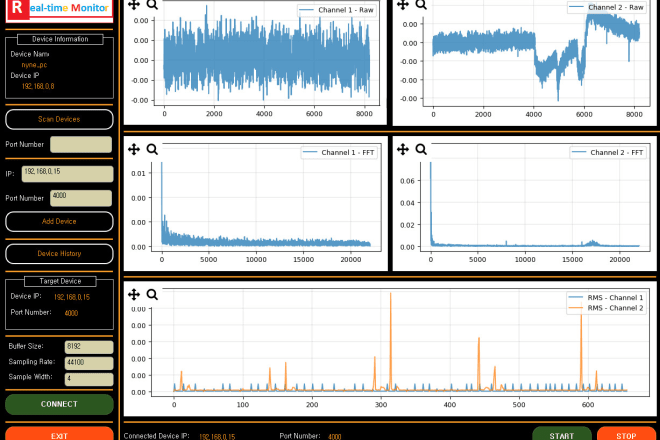
Task: Activate zoom magnifier on the RMS plot
Action: (x=152, y=295)
